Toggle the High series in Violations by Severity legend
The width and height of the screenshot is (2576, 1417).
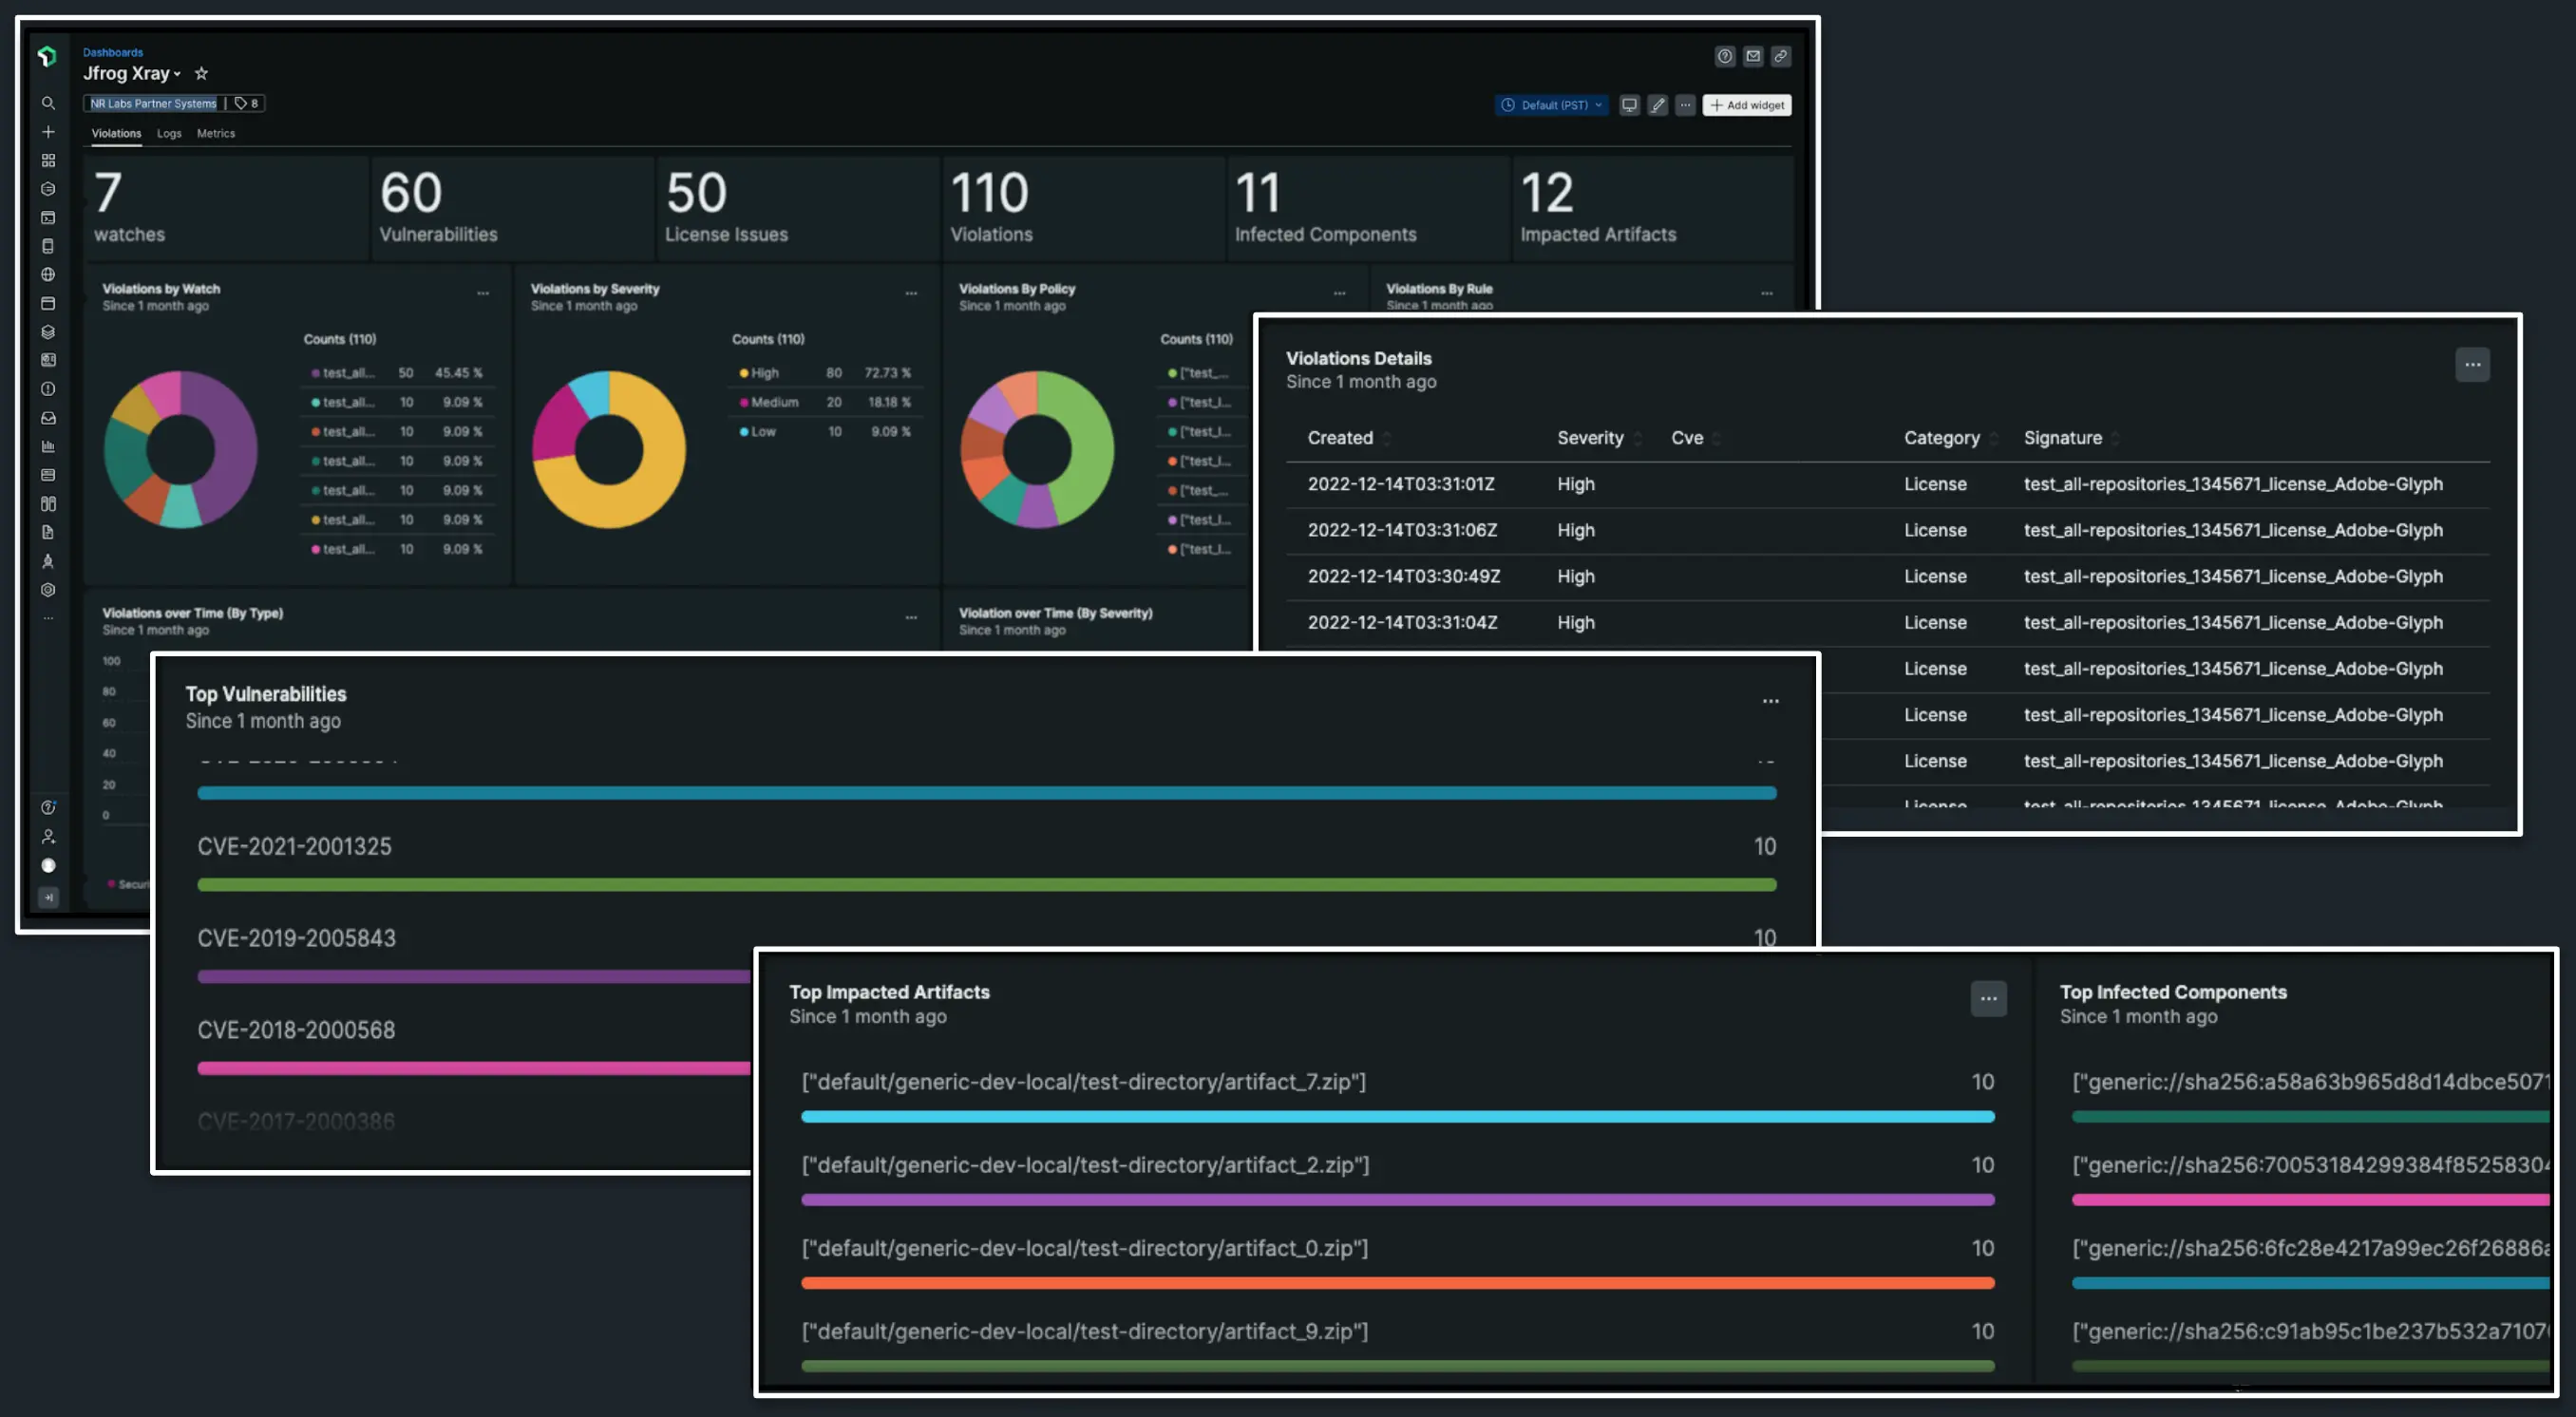pos(765,372)
